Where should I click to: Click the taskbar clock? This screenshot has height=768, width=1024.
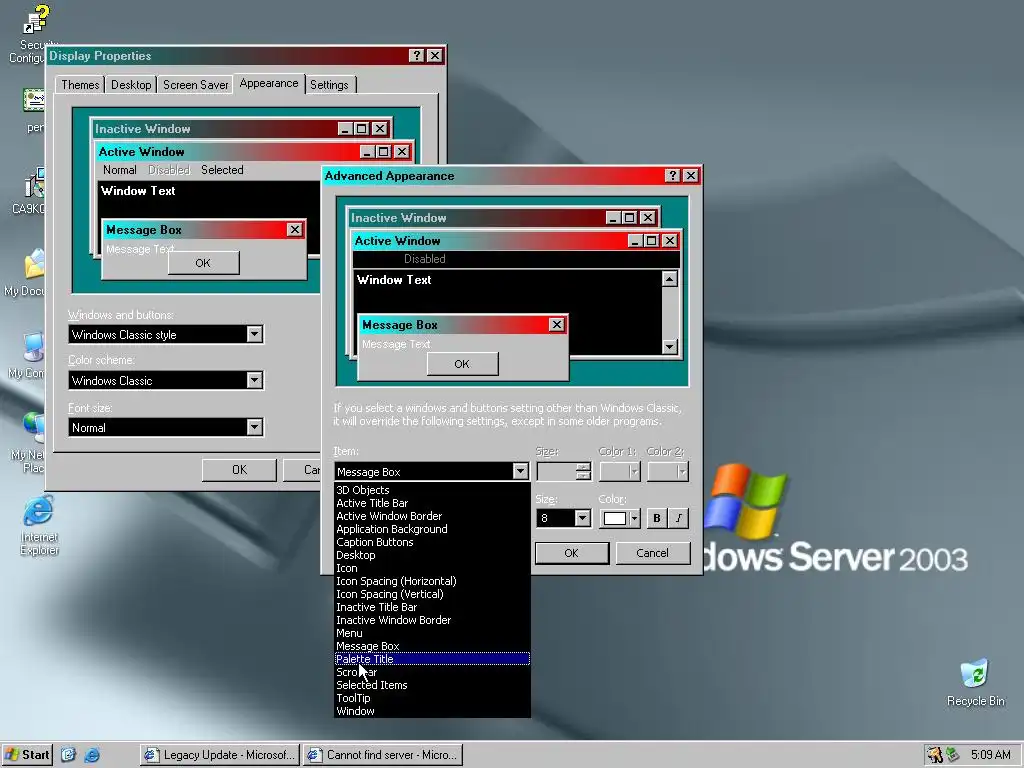(991, 755)
